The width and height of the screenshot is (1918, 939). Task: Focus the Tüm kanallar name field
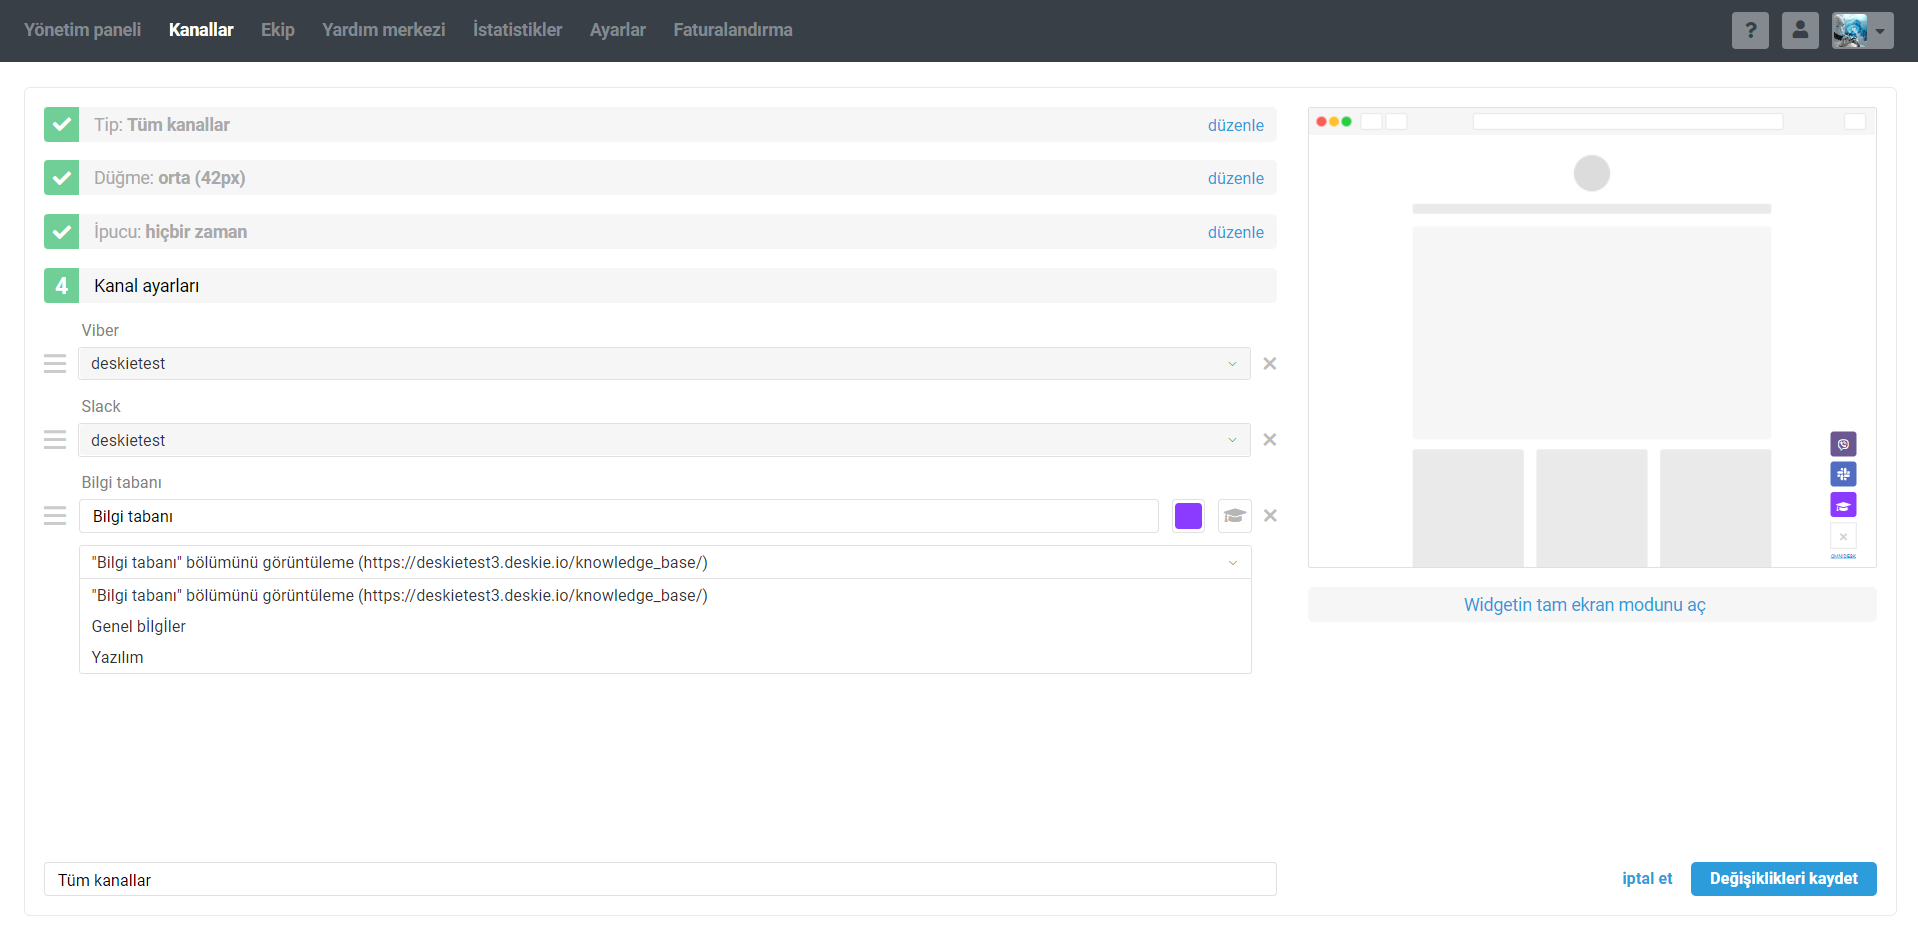tap(660, 880)
